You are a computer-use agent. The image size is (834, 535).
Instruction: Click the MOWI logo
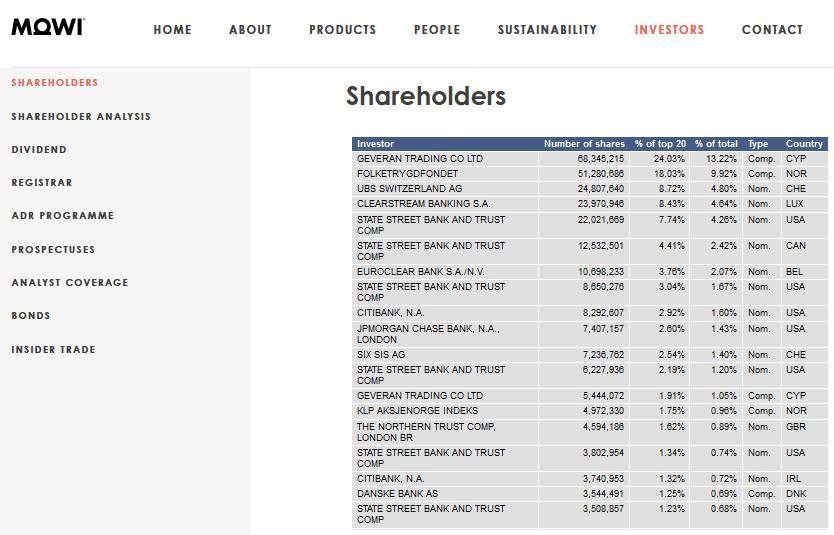coord(47,27)
